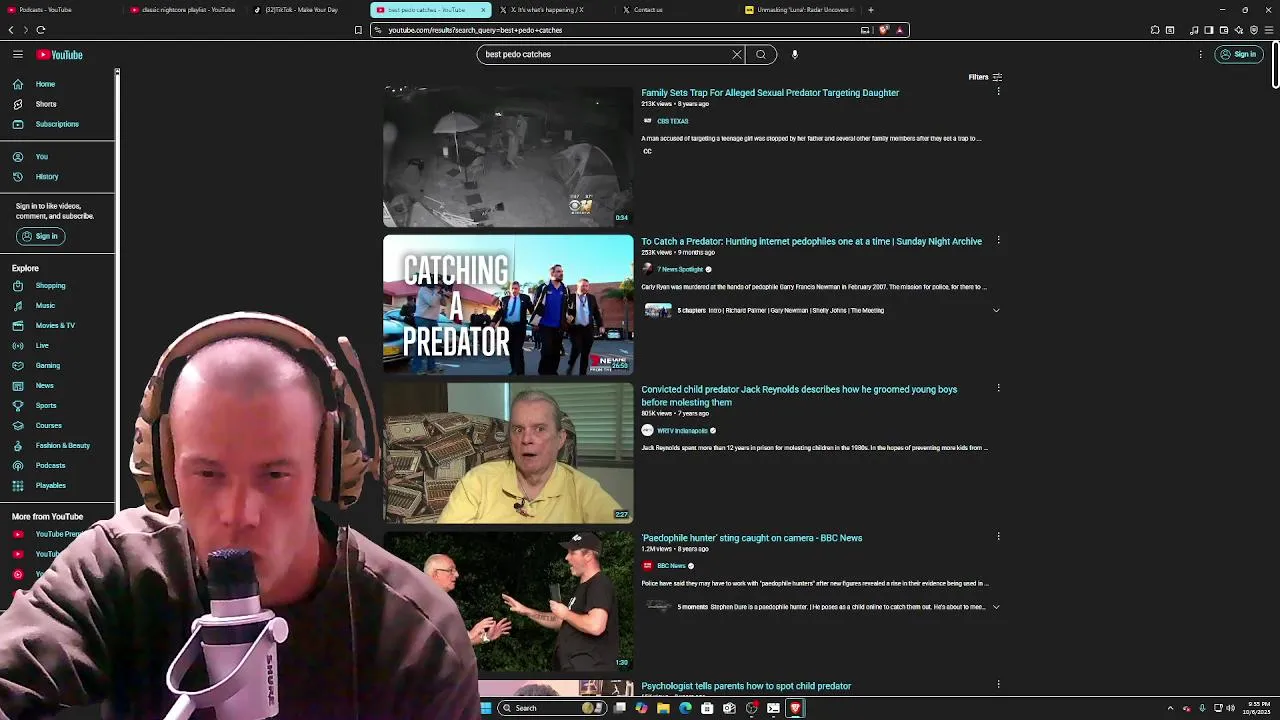Show hidden system tray icons
The height and width of the screenshot is (720, 1280).
1170,708
